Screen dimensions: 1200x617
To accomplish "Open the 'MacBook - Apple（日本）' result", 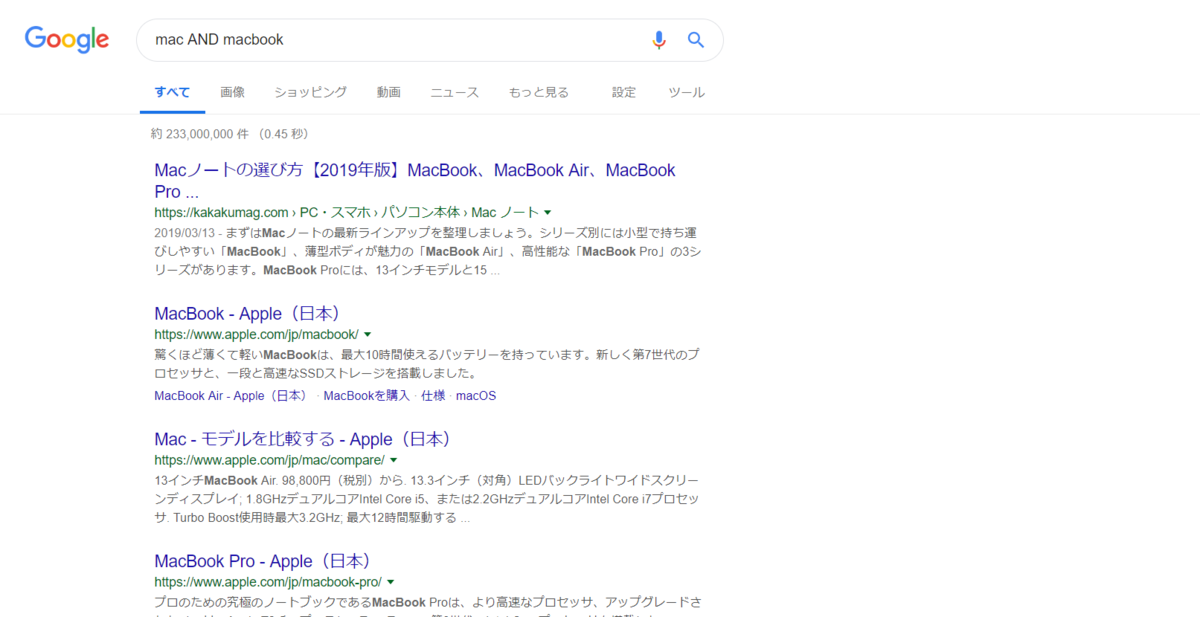I will point(250,314).
